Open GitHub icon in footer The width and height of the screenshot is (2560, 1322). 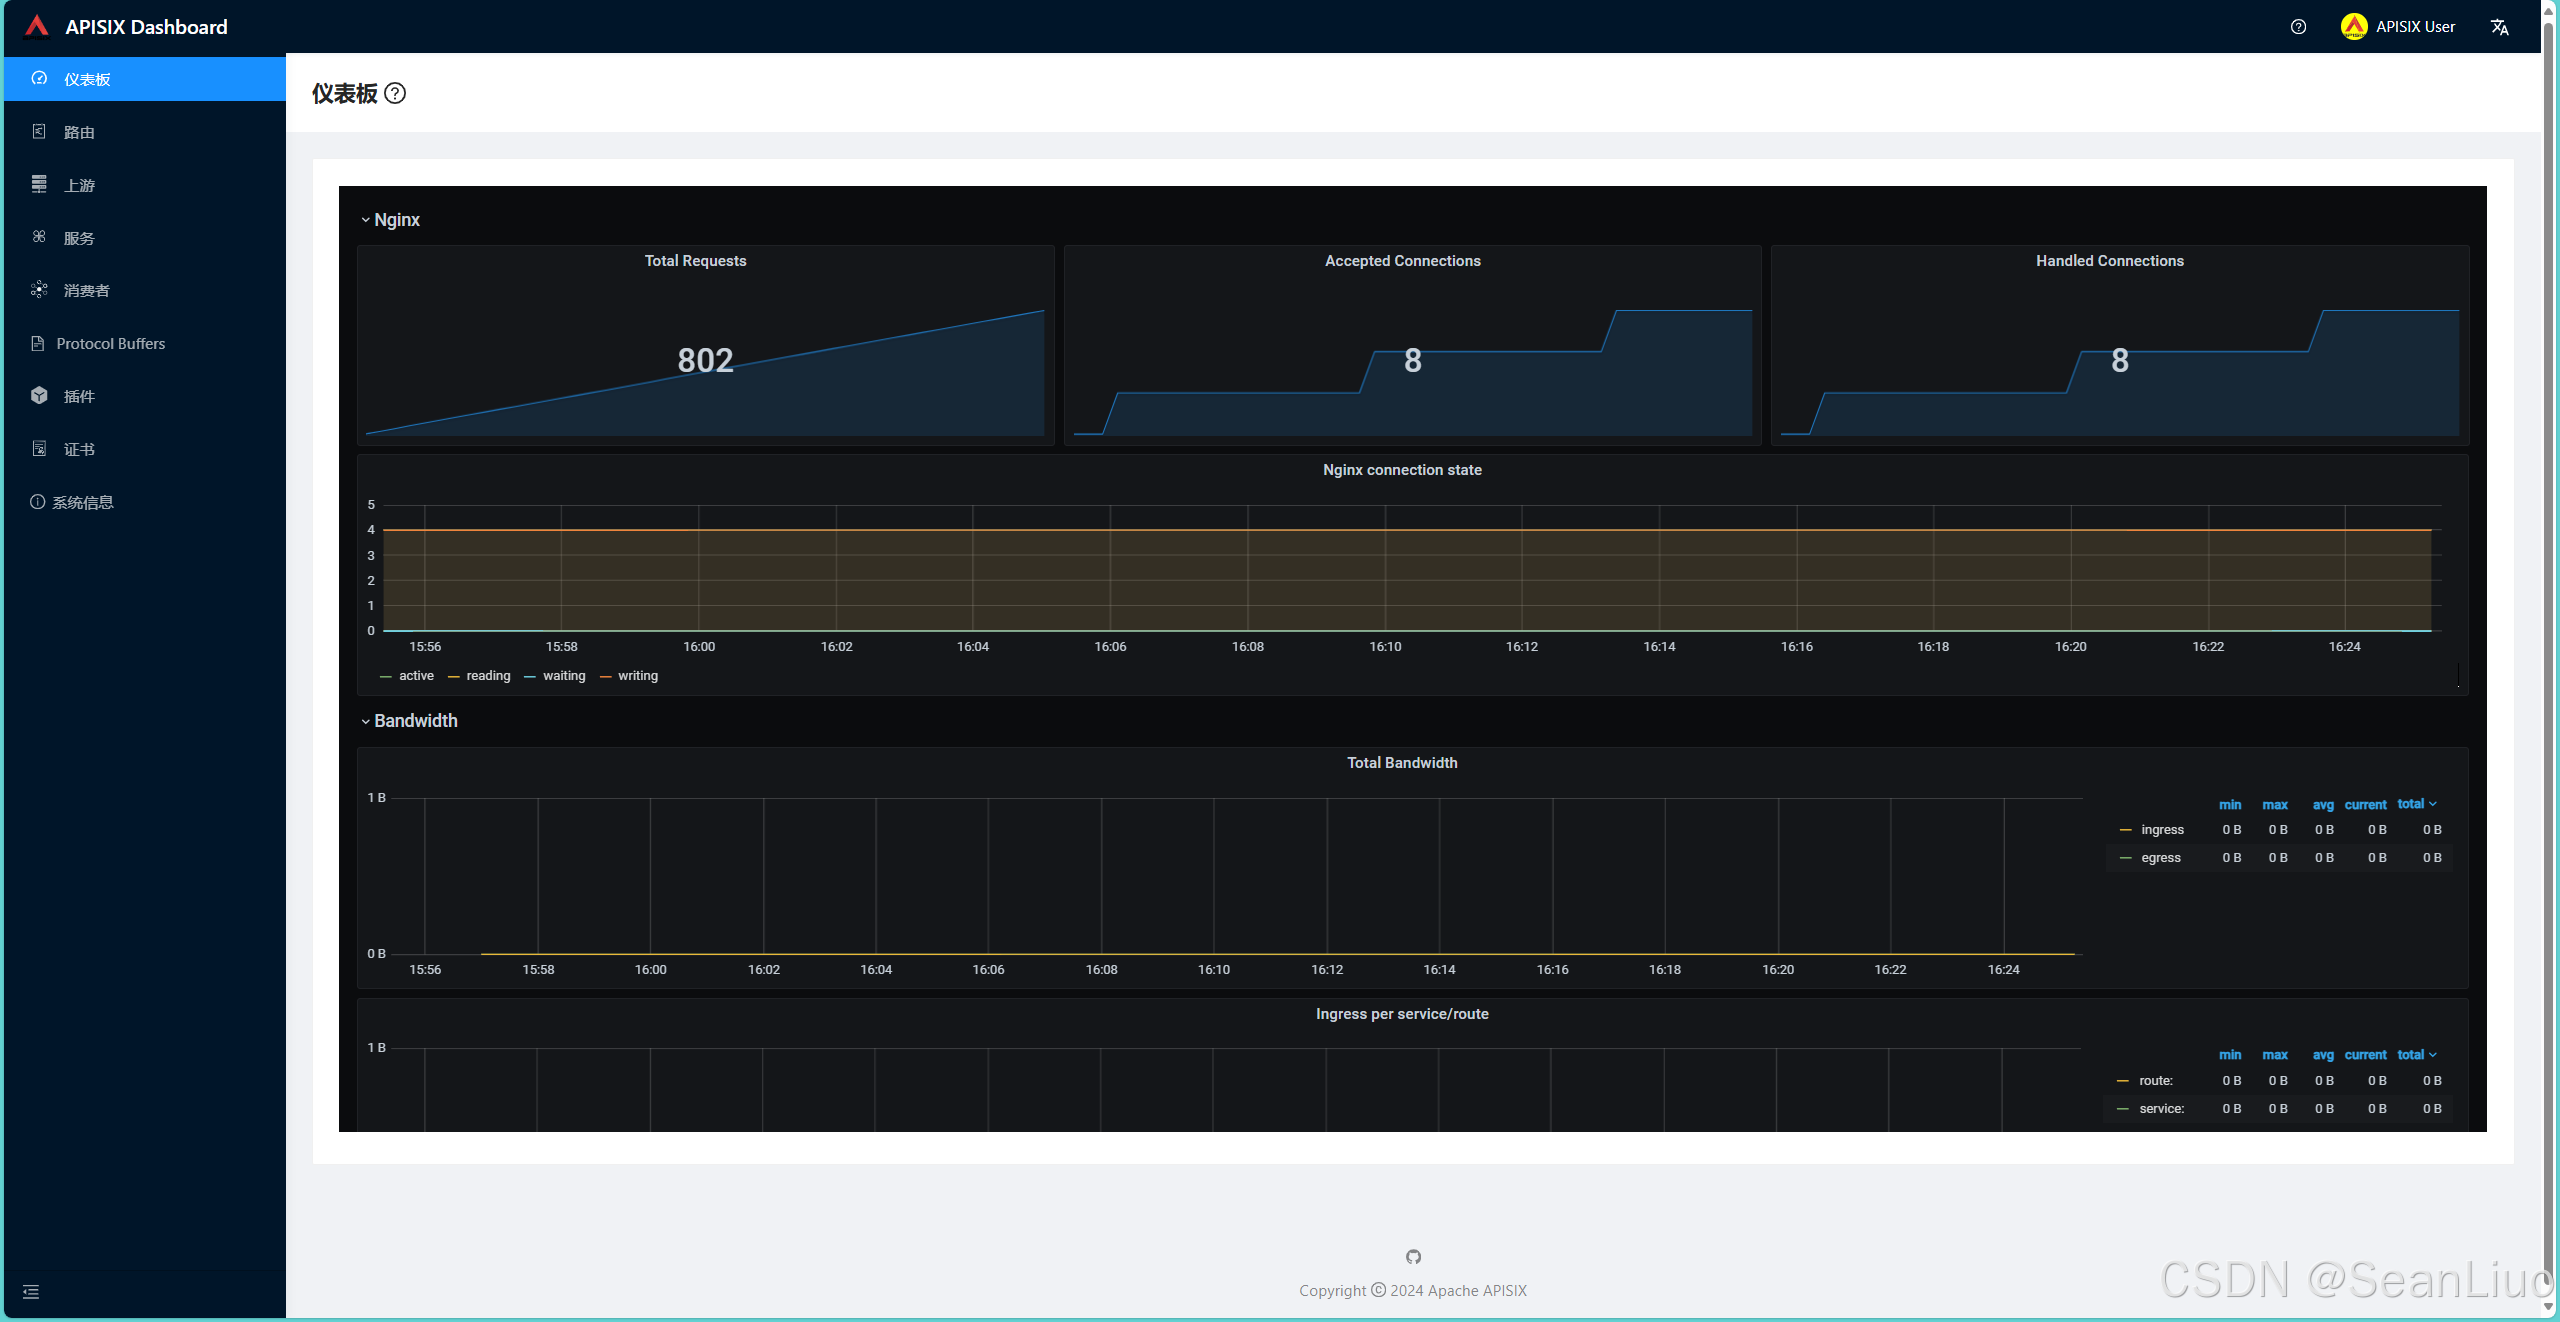[1413, 1257]
